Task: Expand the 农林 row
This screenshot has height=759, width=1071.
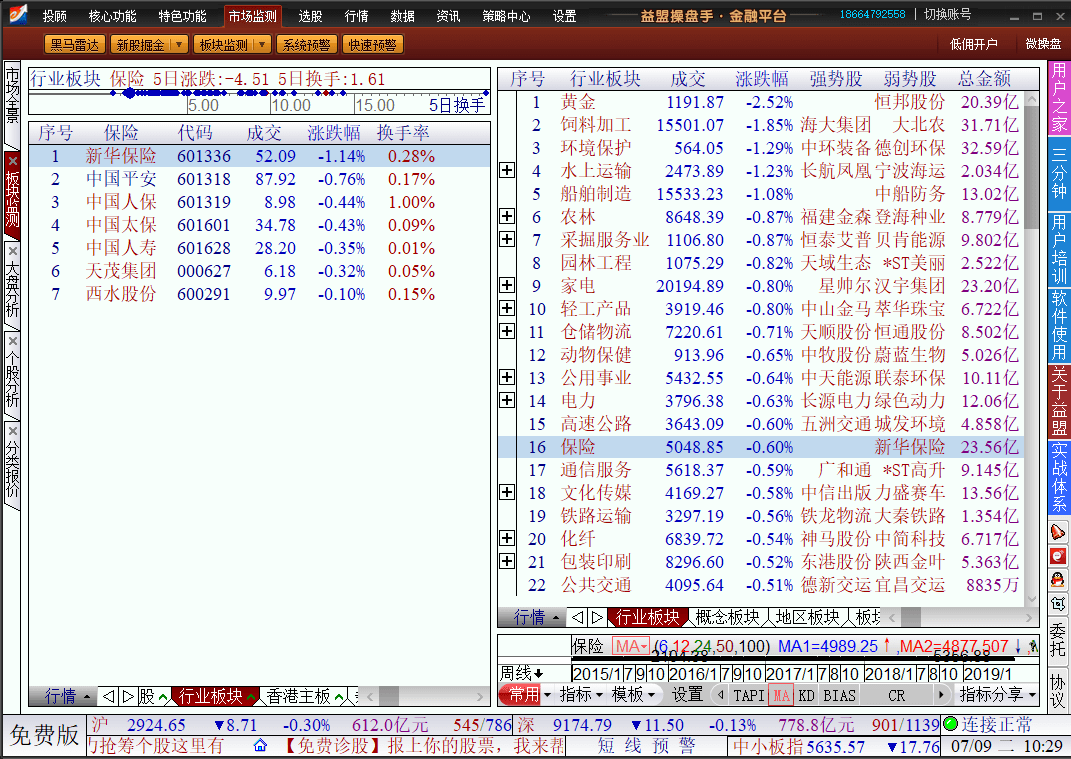Action: 507,217
